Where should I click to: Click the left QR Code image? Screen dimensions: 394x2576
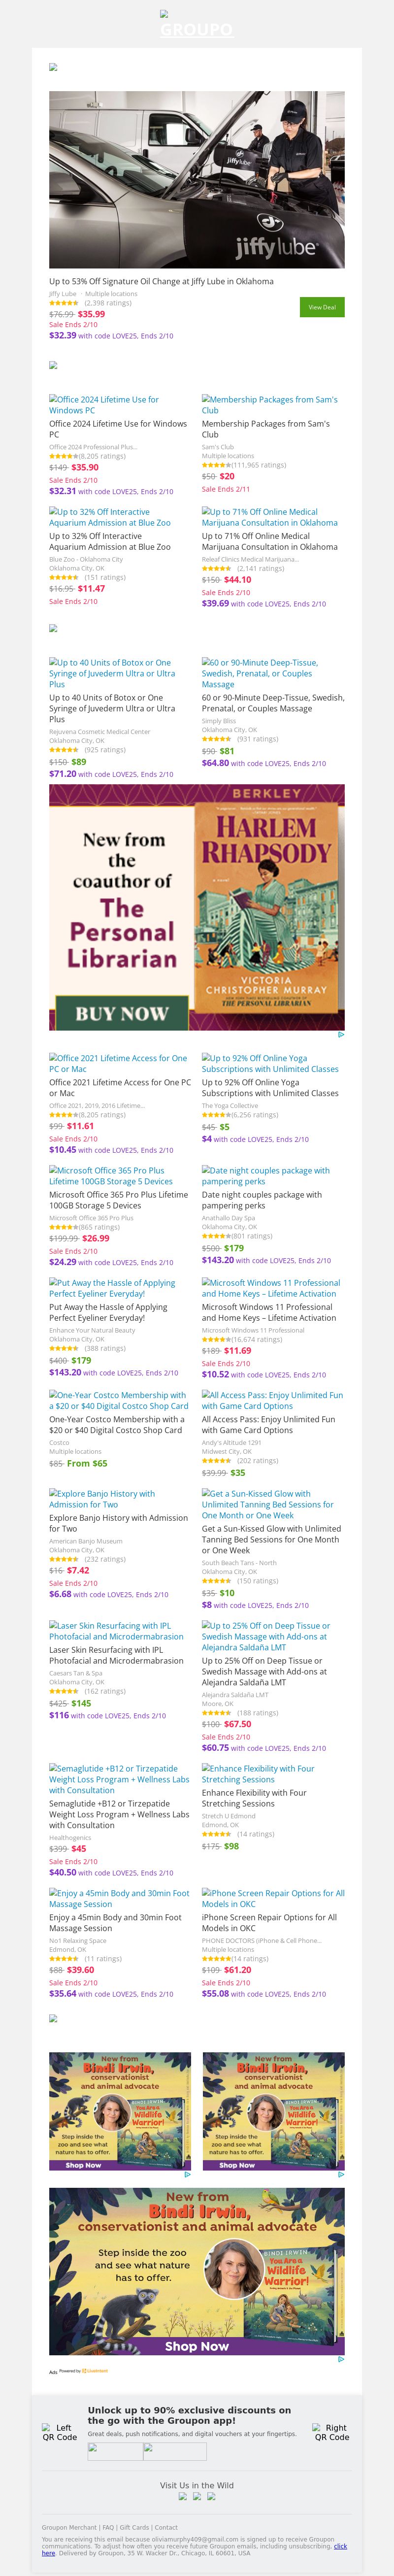click(60, 2432)
